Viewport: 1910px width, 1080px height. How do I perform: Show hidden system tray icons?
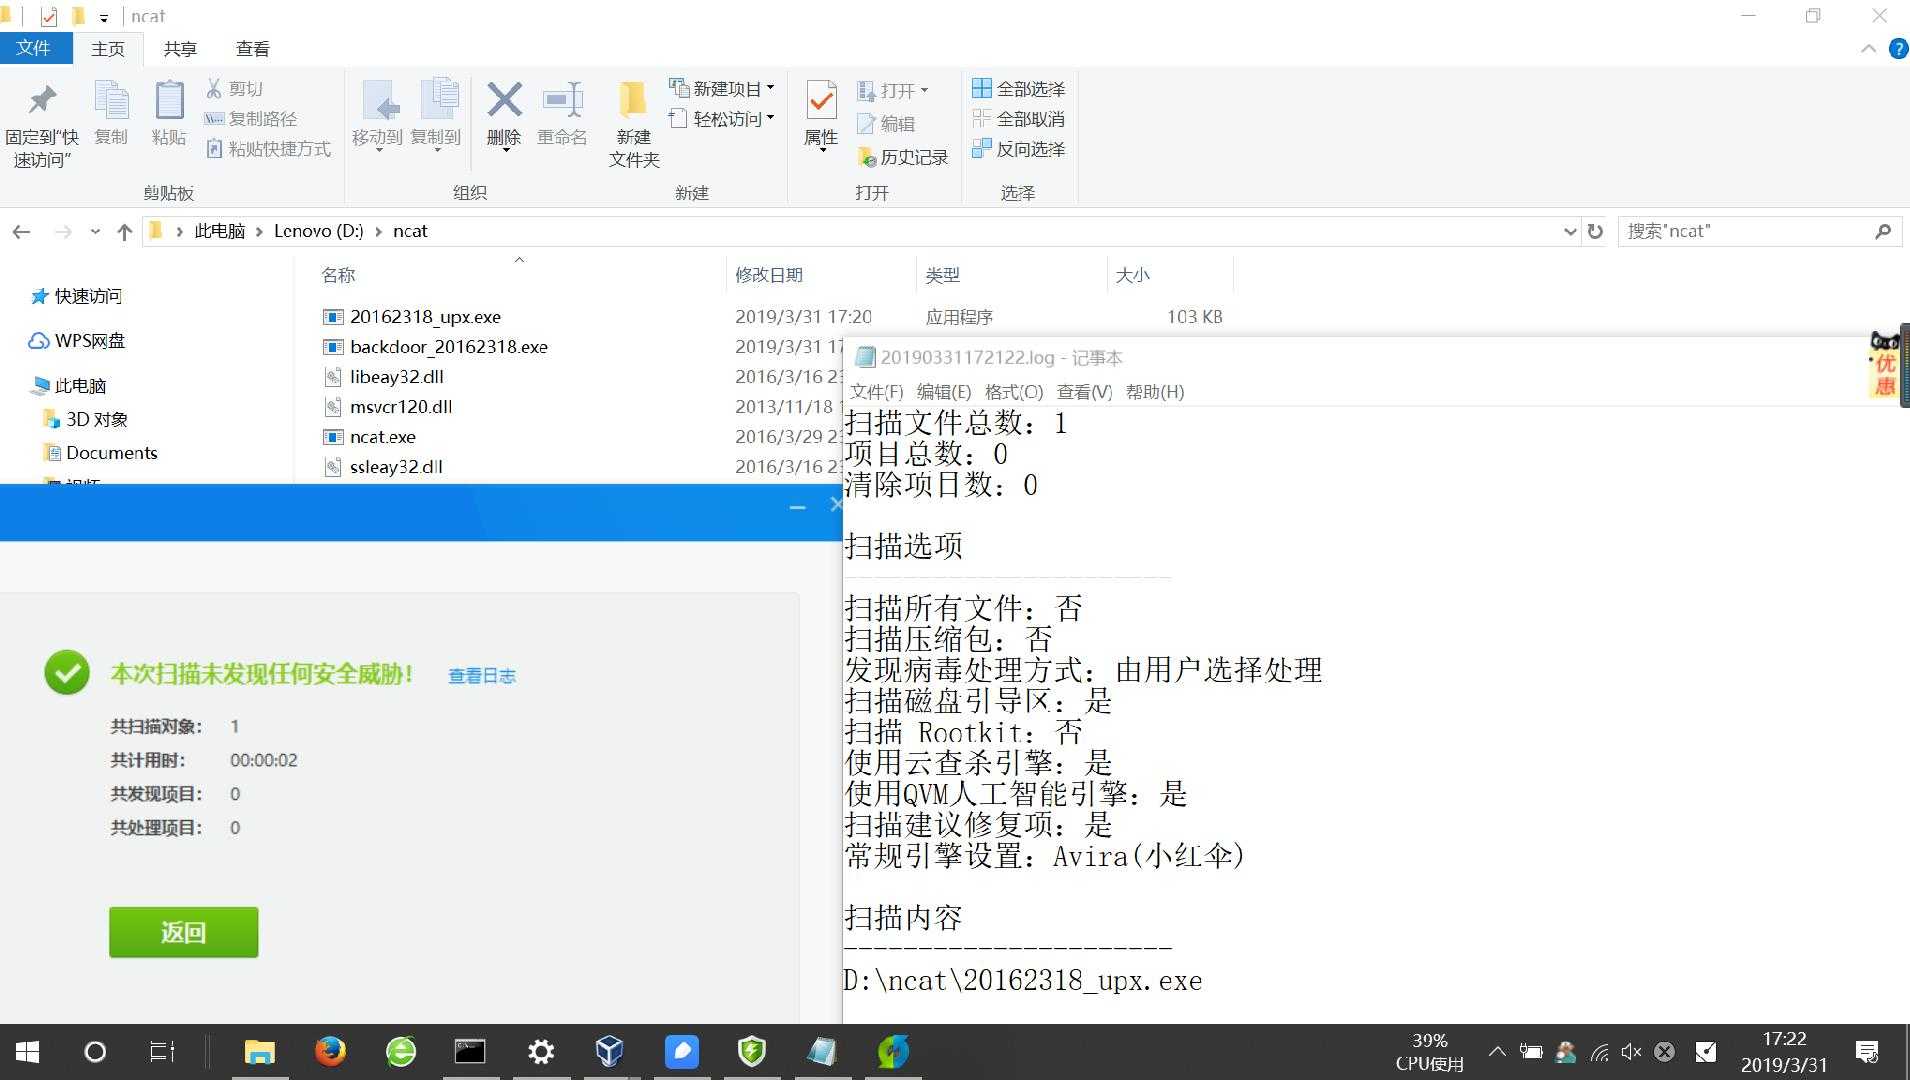[1497, 1052]
